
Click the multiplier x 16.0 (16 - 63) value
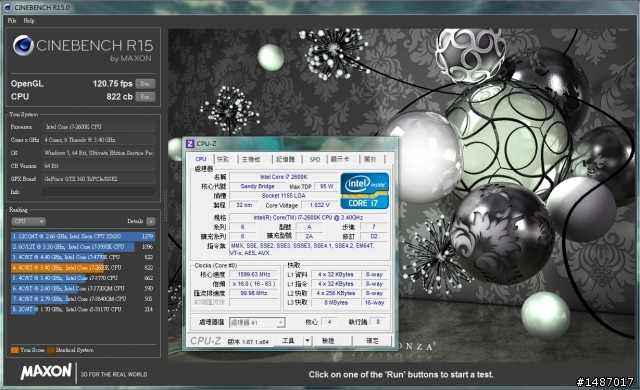[253, 284]
